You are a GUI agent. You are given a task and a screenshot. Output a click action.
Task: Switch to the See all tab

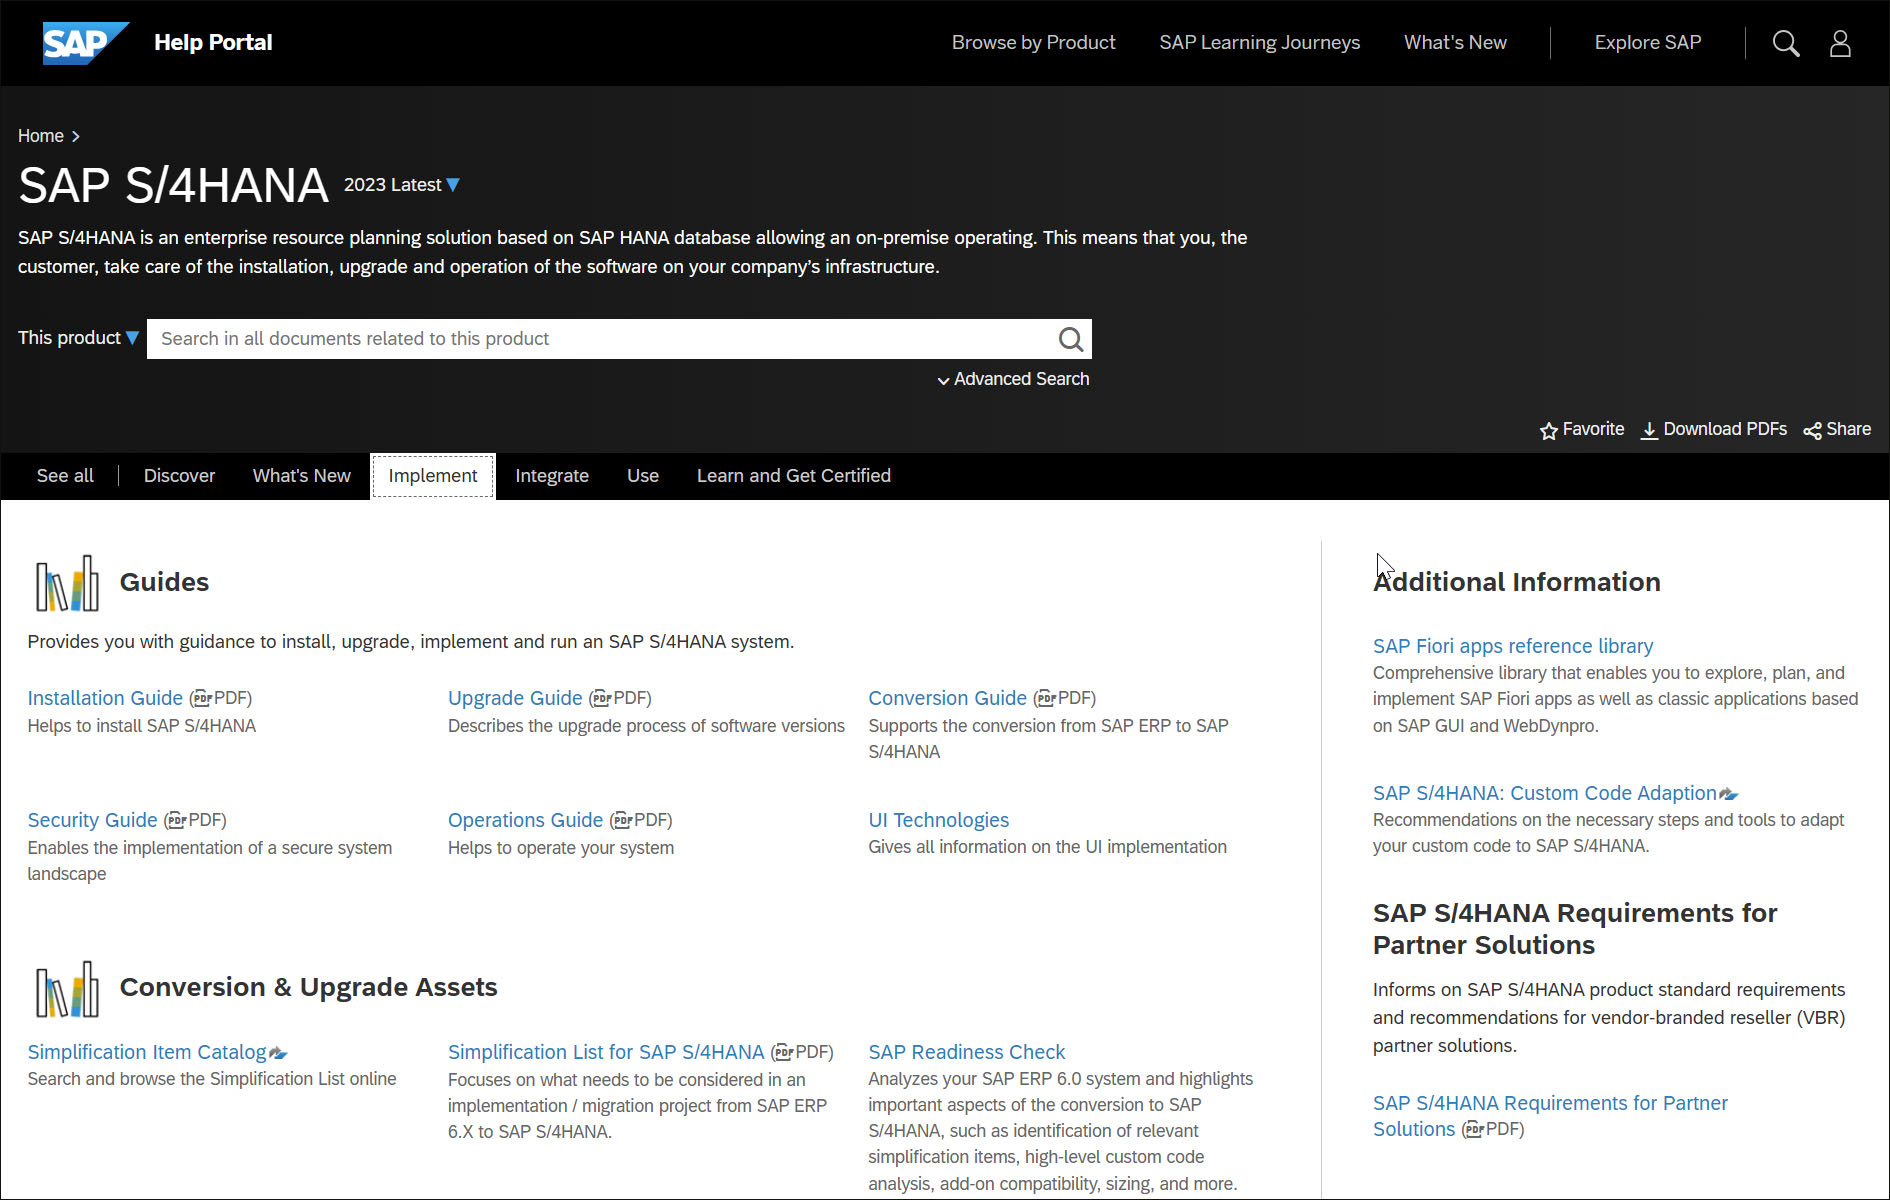point(65,476)
